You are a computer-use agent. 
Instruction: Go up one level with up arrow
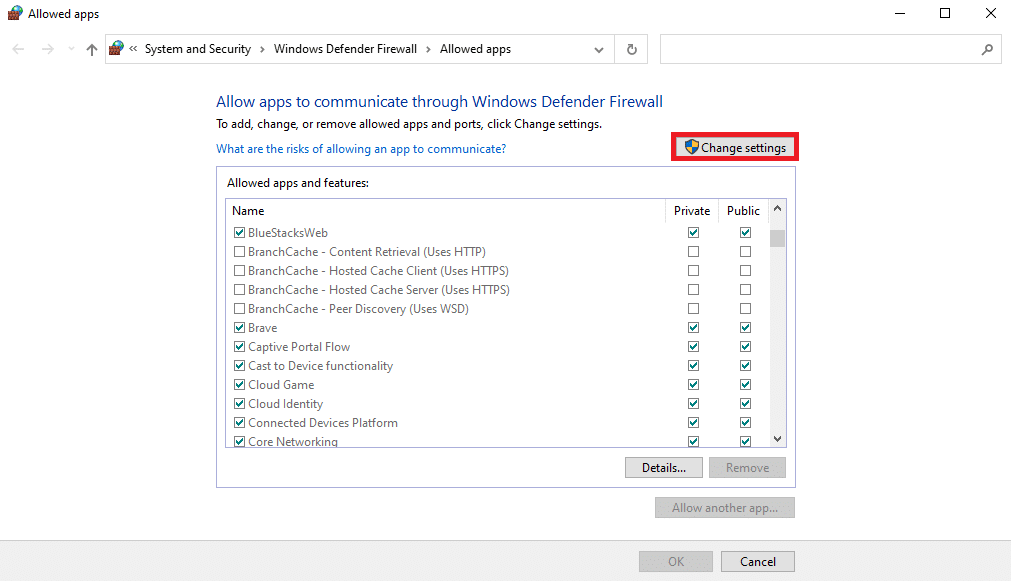(92, 50)
